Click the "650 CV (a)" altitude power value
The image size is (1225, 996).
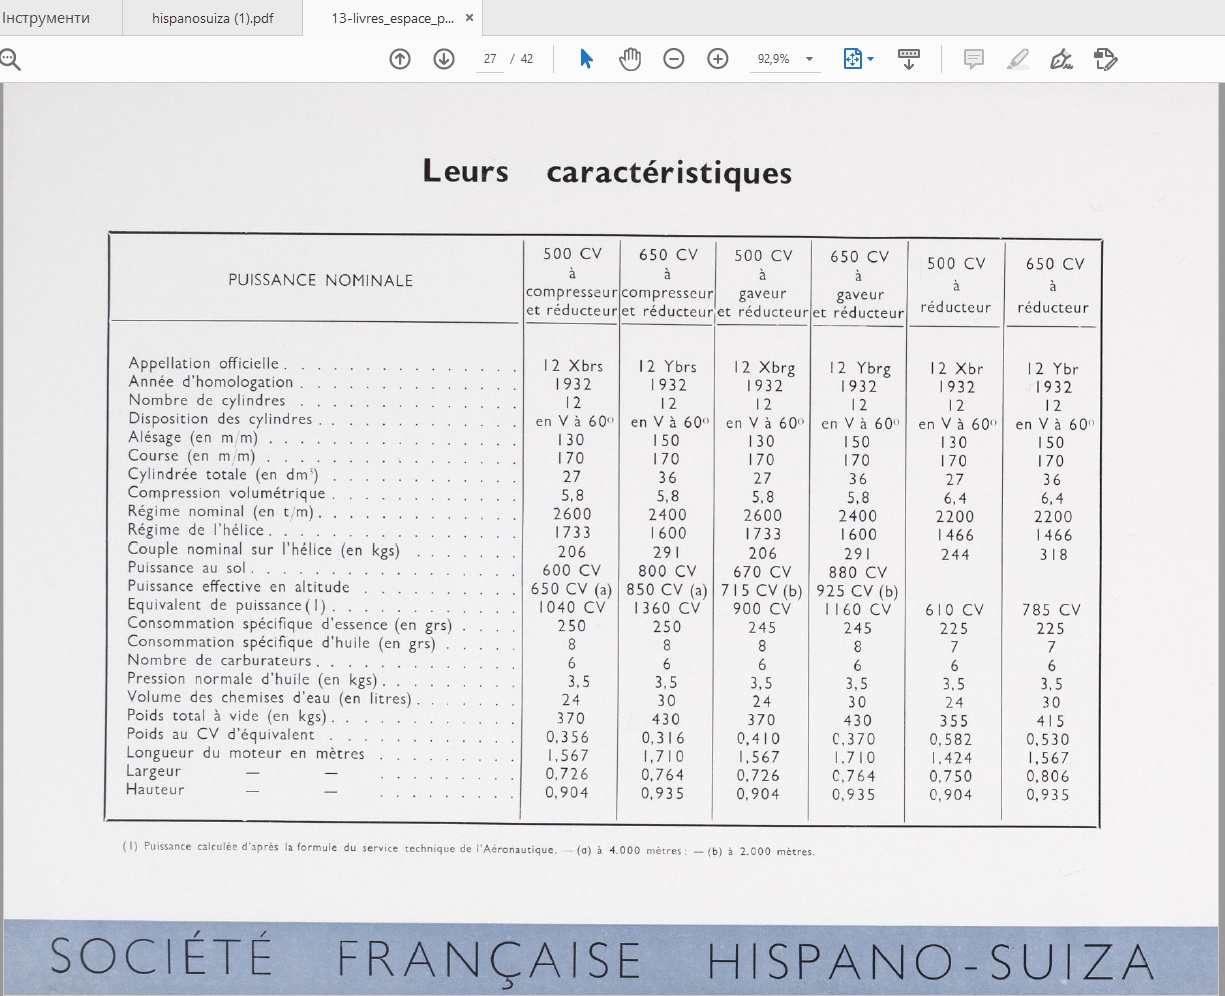(571, 589)
